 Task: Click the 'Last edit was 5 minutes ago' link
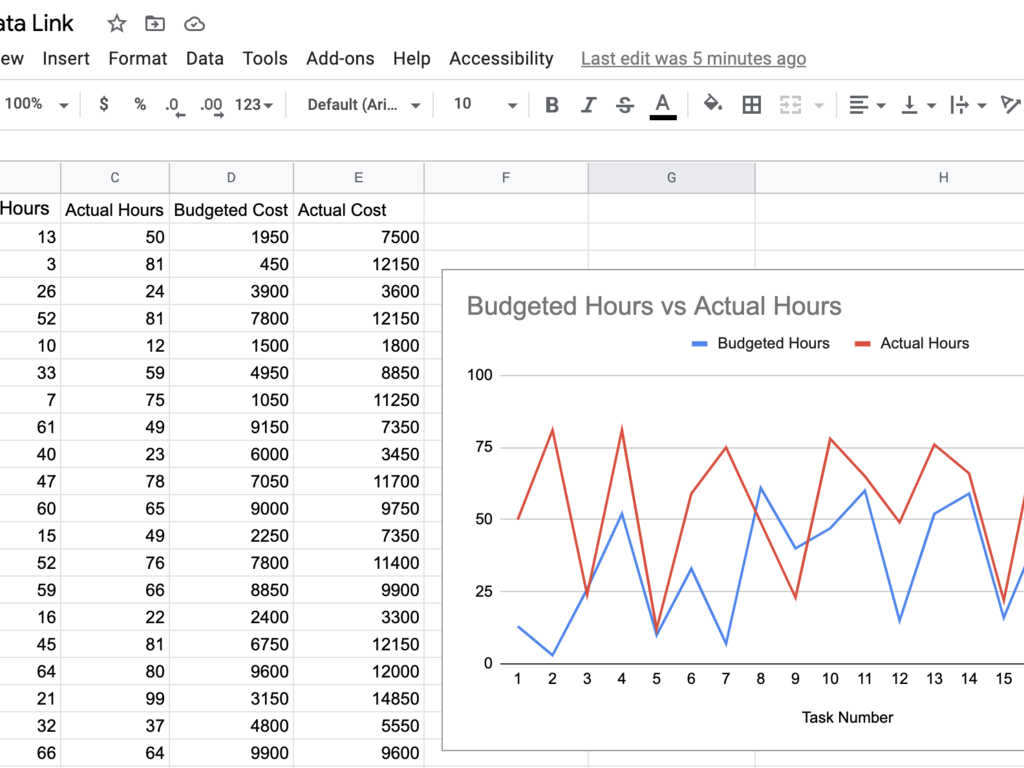click(x=693, y=59)
